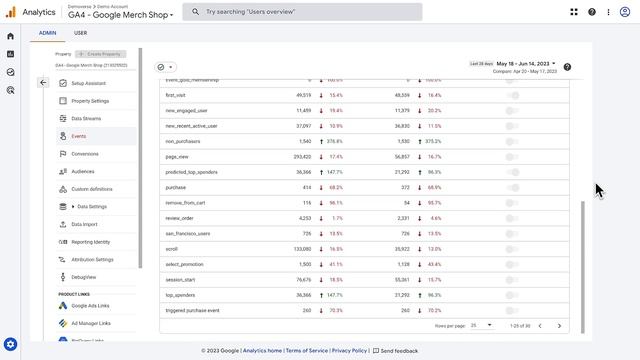Image resolution: width=640 pixels, height=360 pixels.
Task: Toggle conversion for first_visit
Action: coord(512,96)
